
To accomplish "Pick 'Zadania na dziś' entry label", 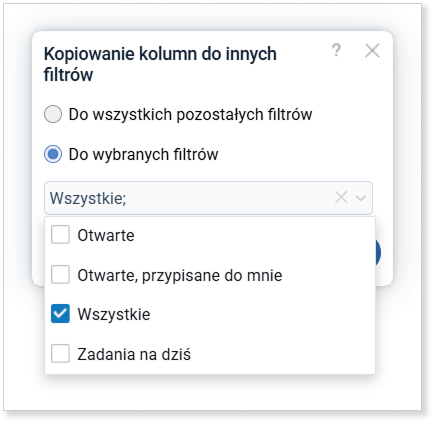I will pos(134,354).
